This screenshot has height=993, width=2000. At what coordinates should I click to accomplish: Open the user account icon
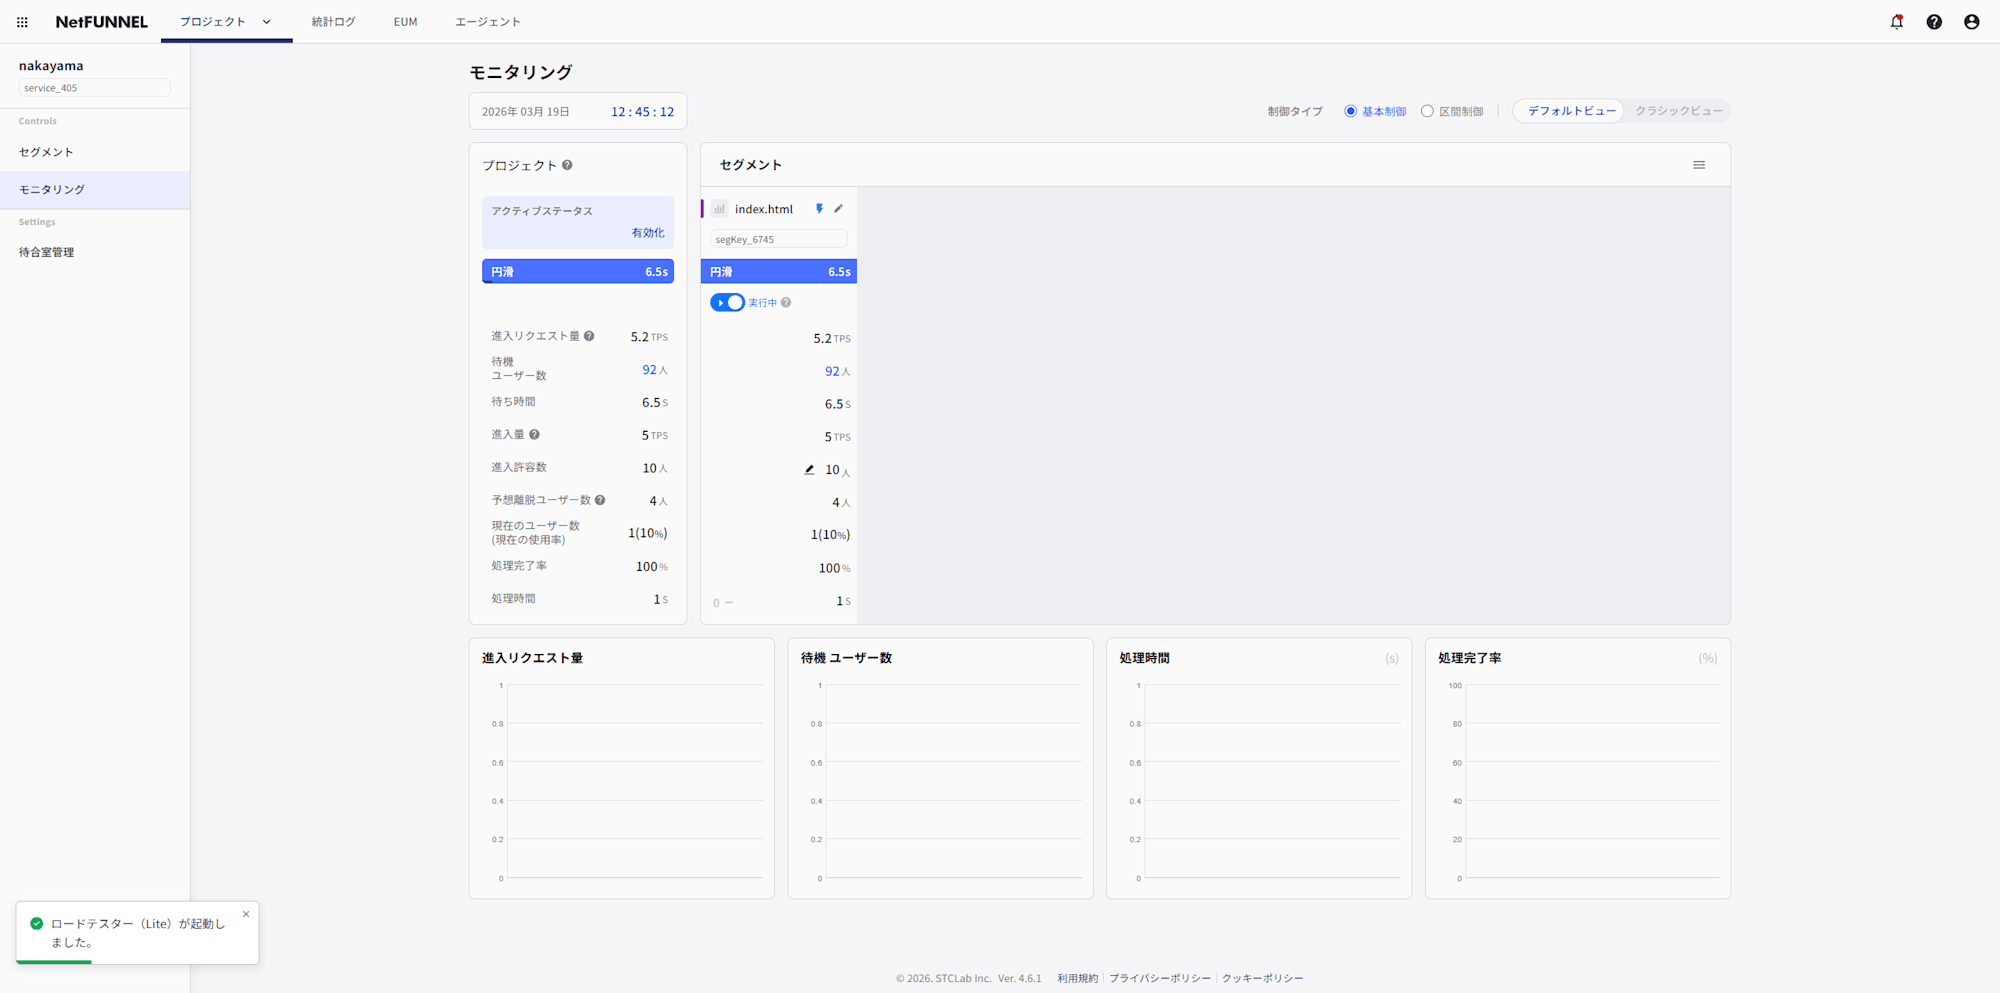pos(1970,21)
